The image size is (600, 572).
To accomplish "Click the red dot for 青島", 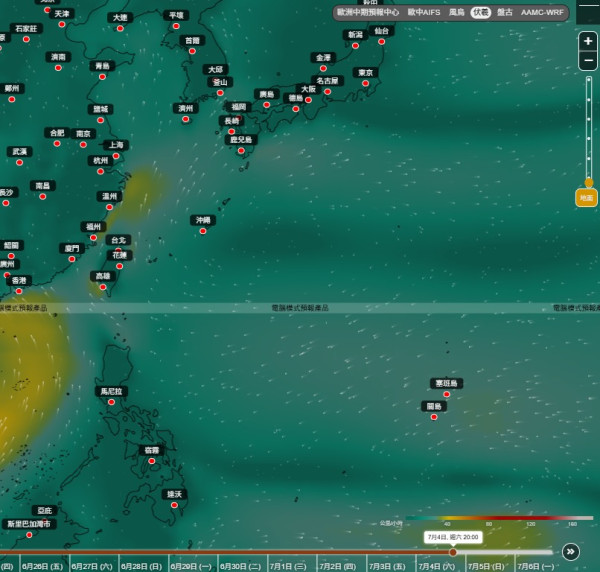I will point(102,77).
